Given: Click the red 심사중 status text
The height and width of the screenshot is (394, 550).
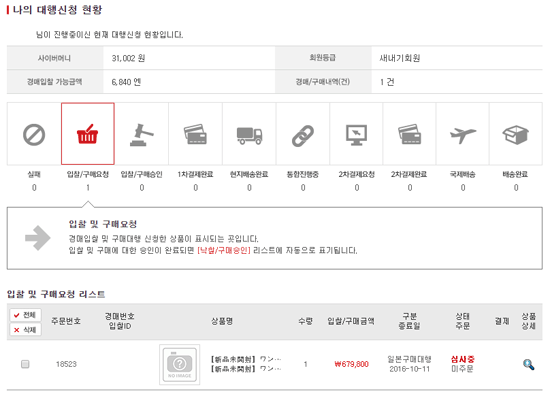Looking at the screenshot, I should [463, 359].
